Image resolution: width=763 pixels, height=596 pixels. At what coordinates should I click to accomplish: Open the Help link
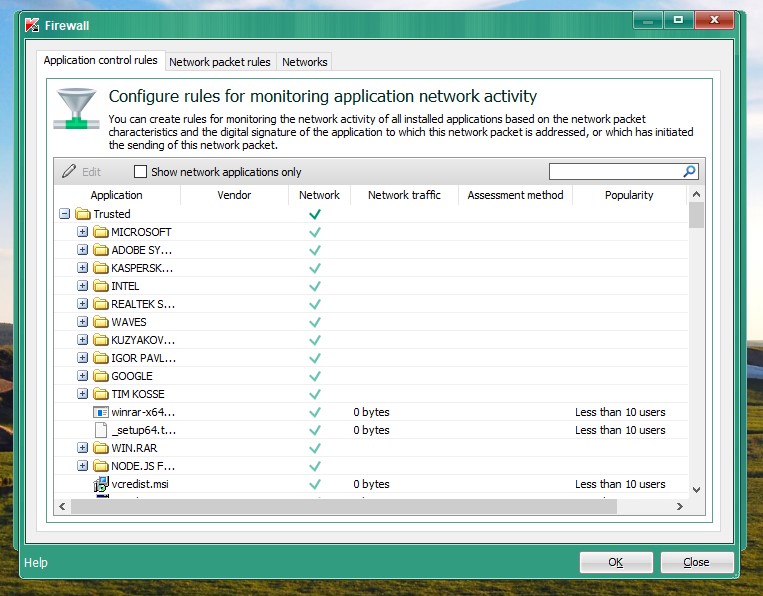tap(36, 562)
